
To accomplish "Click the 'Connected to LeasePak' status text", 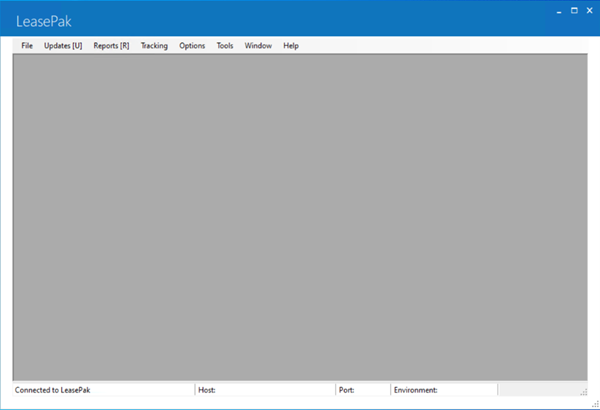I will (52, 390).
